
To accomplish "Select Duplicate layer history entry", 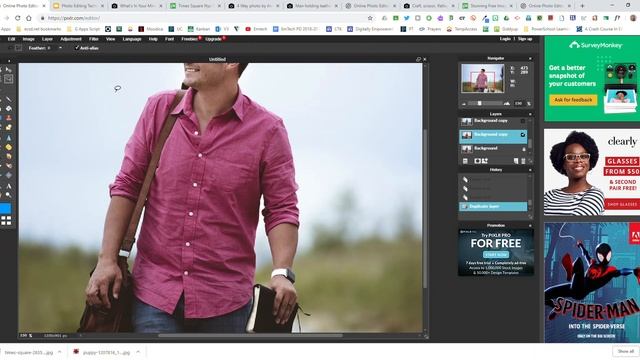I will pos(493,207).
